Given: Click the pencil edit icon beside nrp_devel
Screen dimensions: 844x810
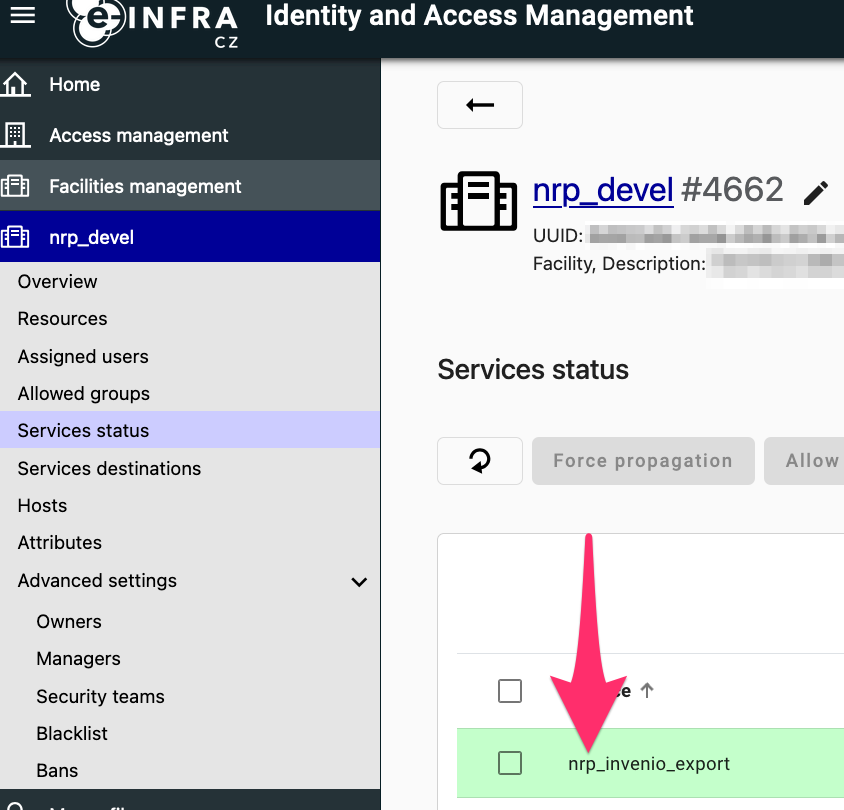Looking at the screenshot, I should click(816, 192).
